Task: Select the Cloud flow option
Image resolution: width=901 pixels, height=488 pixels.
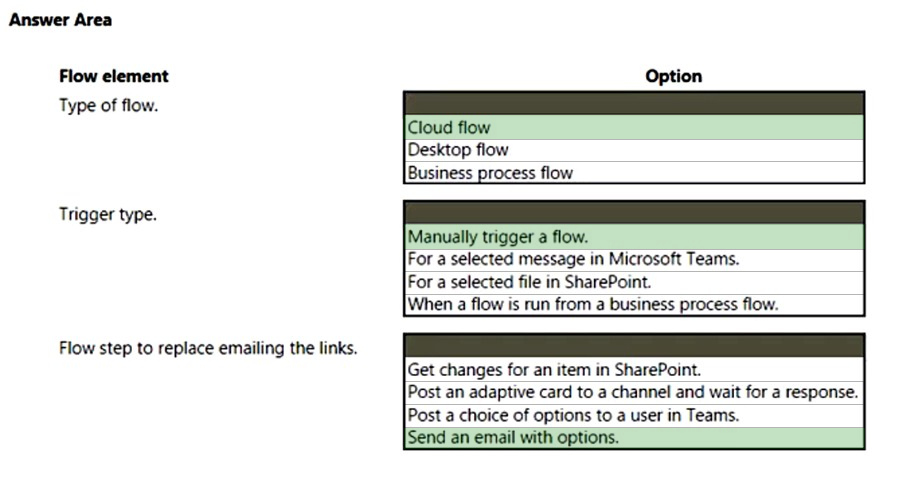Action: click(634, 127)
